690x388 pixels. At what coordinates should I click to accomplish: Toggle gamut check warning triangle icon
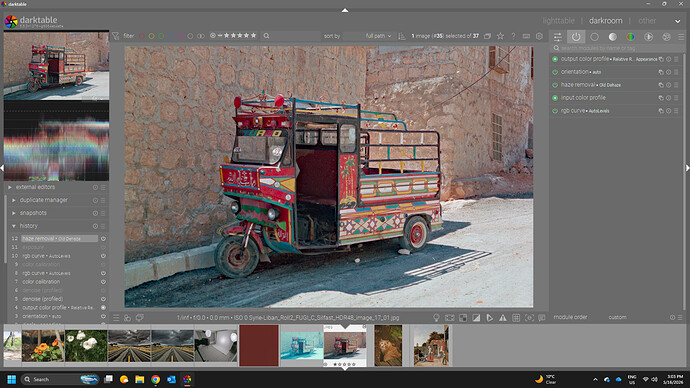coord(503,318)
